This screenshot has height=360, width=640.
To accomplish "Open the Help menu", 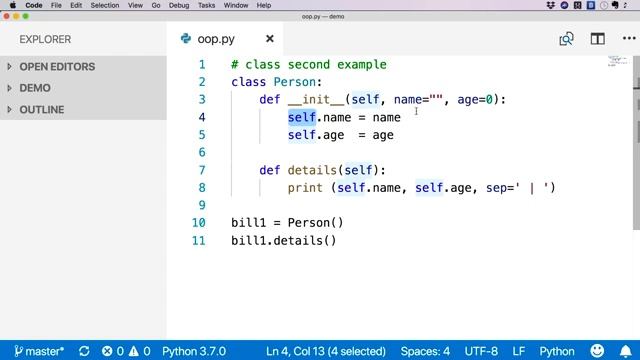I will (264, 5).
